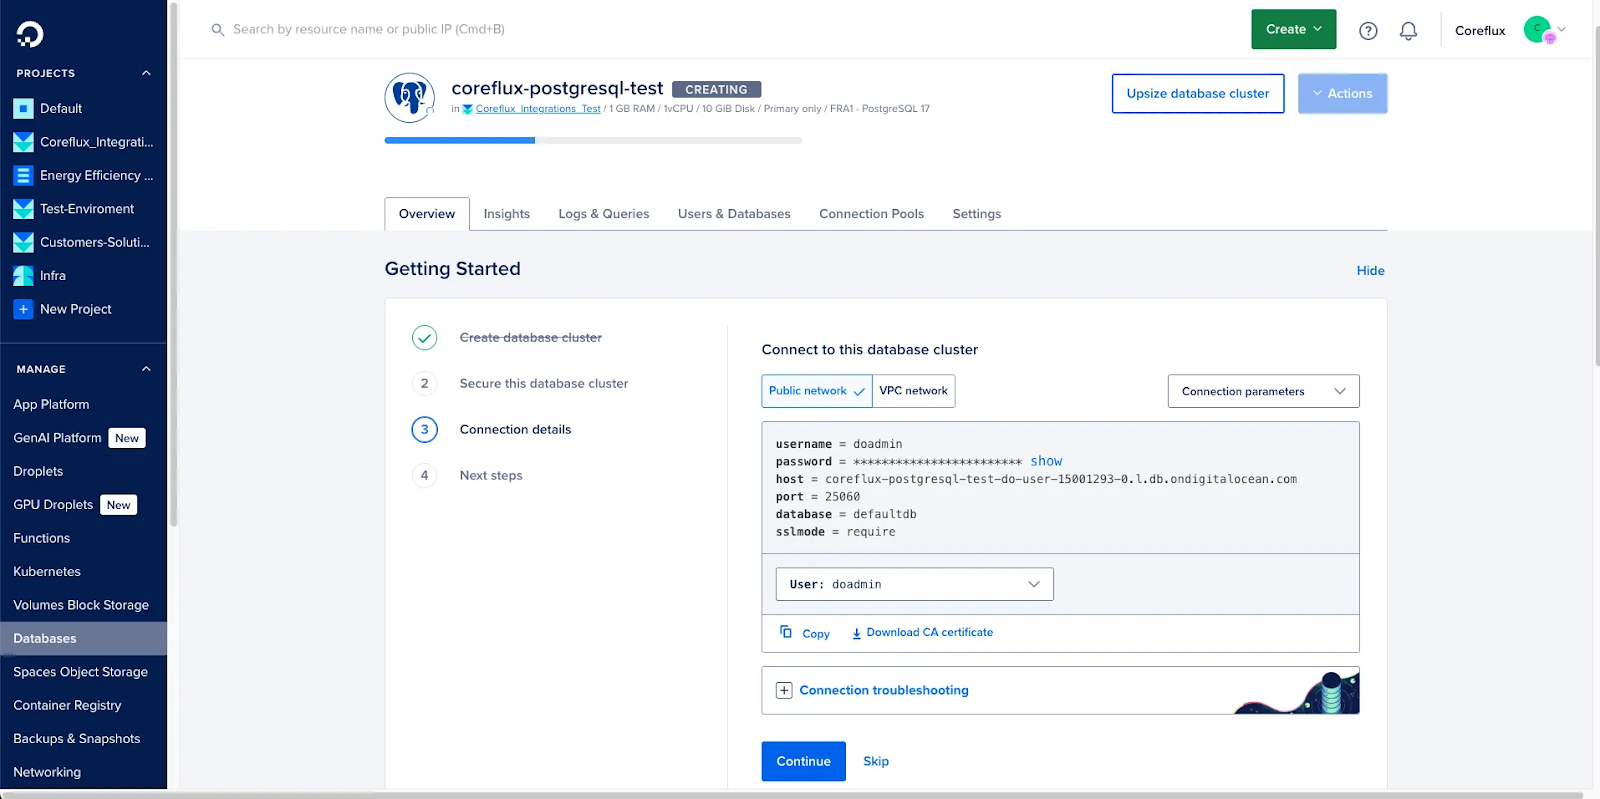
Task: Click the Coreflux_Integrati... project icon
Action: (23, 142)
